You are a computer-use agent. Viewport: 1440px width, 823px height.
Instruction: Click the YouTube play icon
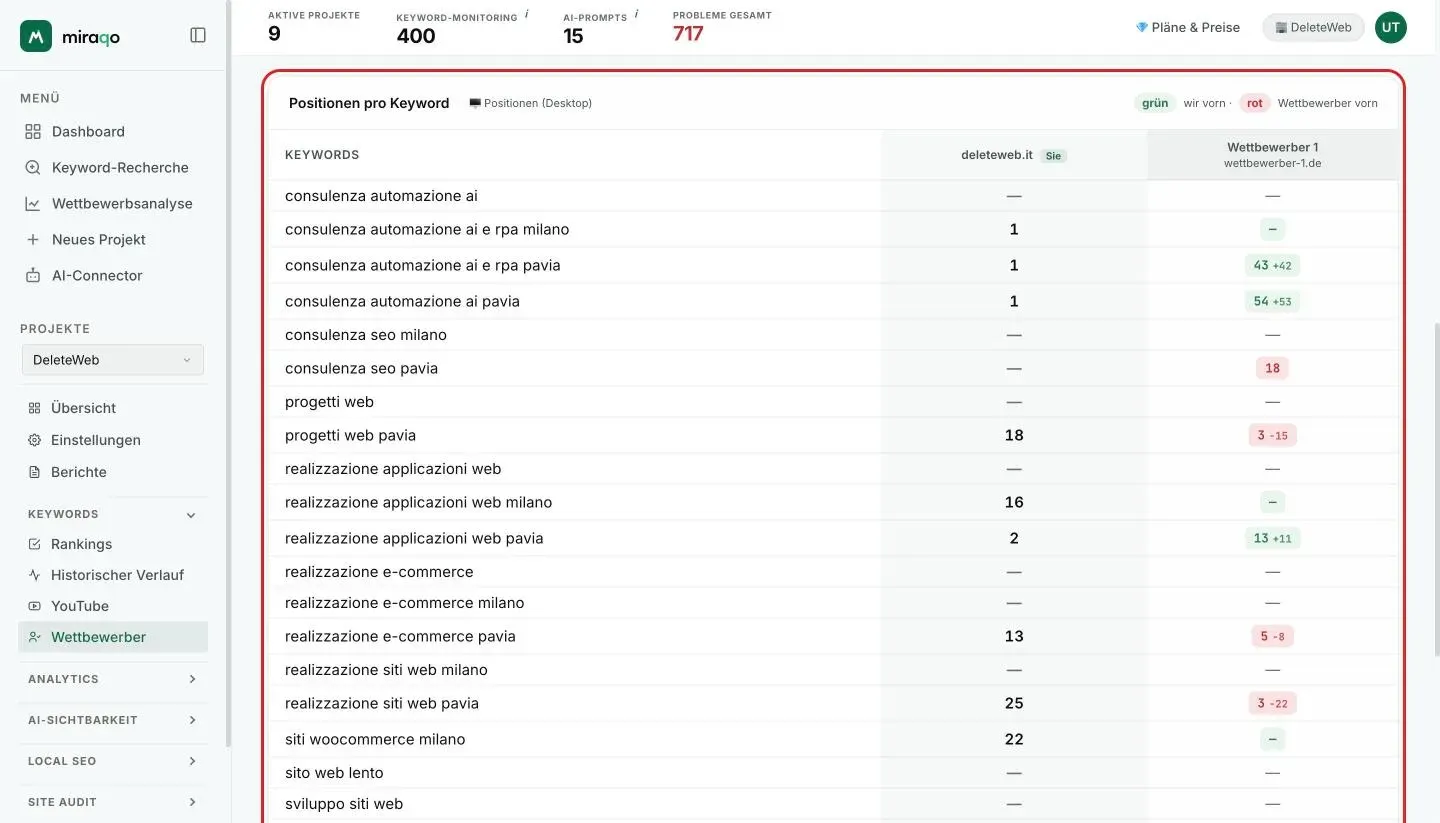click(x=35, y=606)
